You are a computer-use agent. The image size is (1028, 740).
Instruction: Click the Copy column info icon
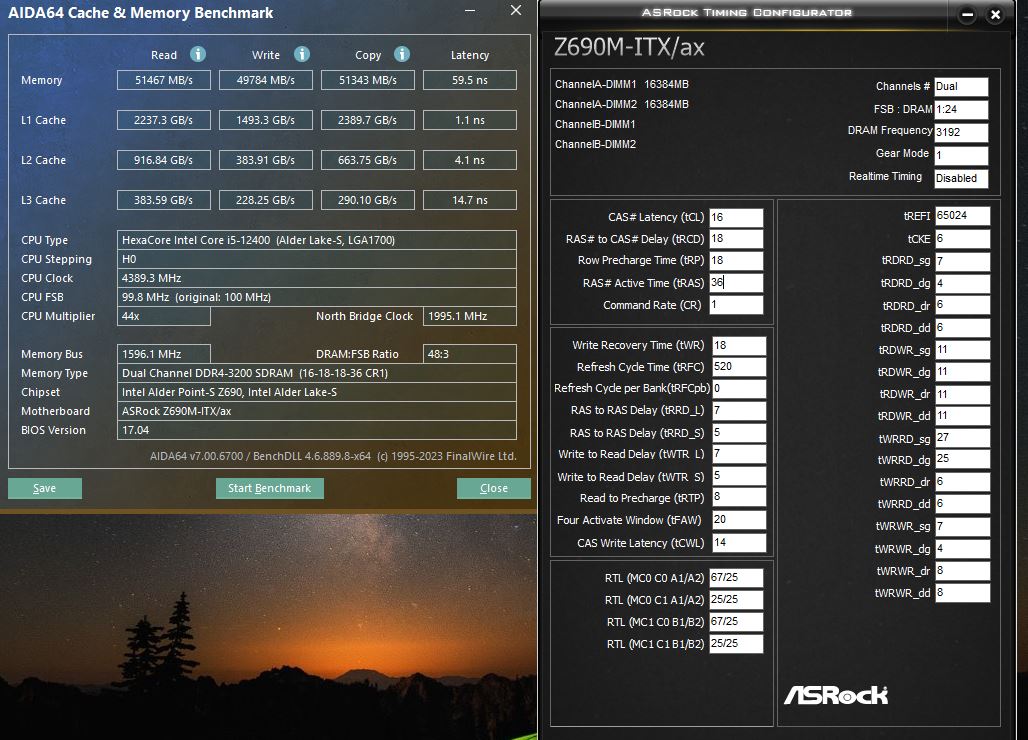402,54
